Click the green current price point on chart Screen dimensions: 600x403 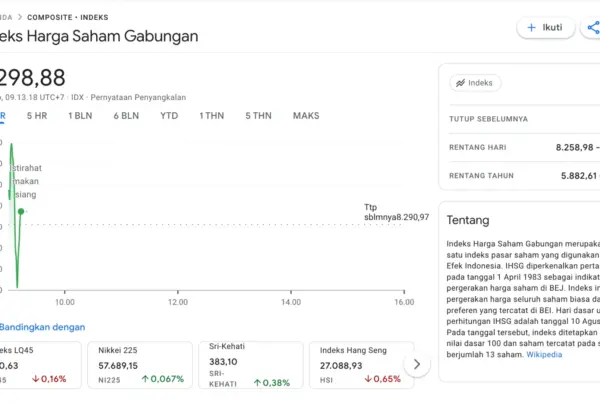tap(21, 211)
